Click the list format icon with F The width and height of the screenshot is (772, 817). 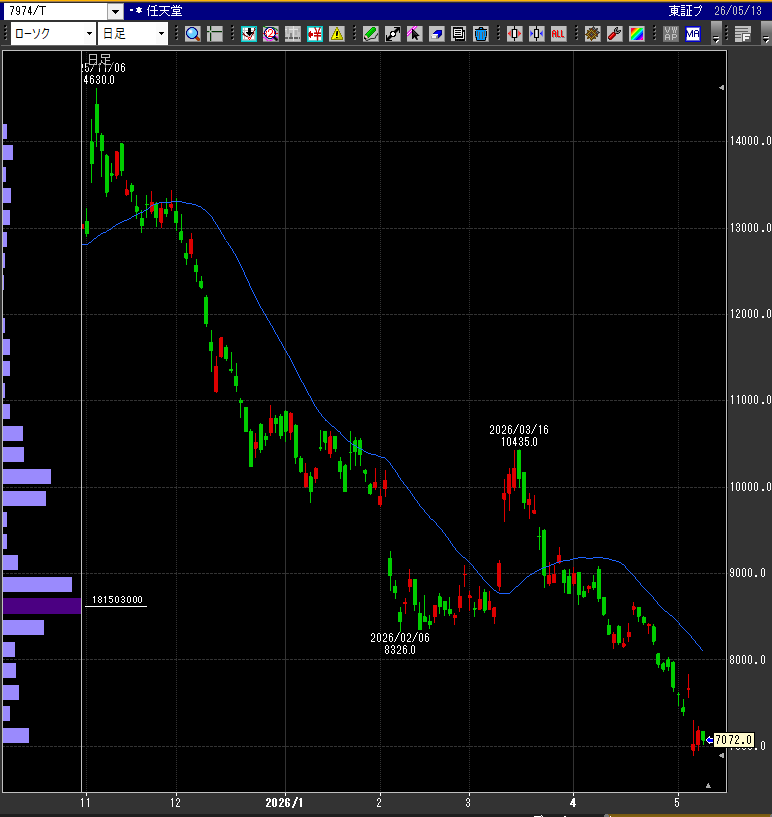coord(743,34)
